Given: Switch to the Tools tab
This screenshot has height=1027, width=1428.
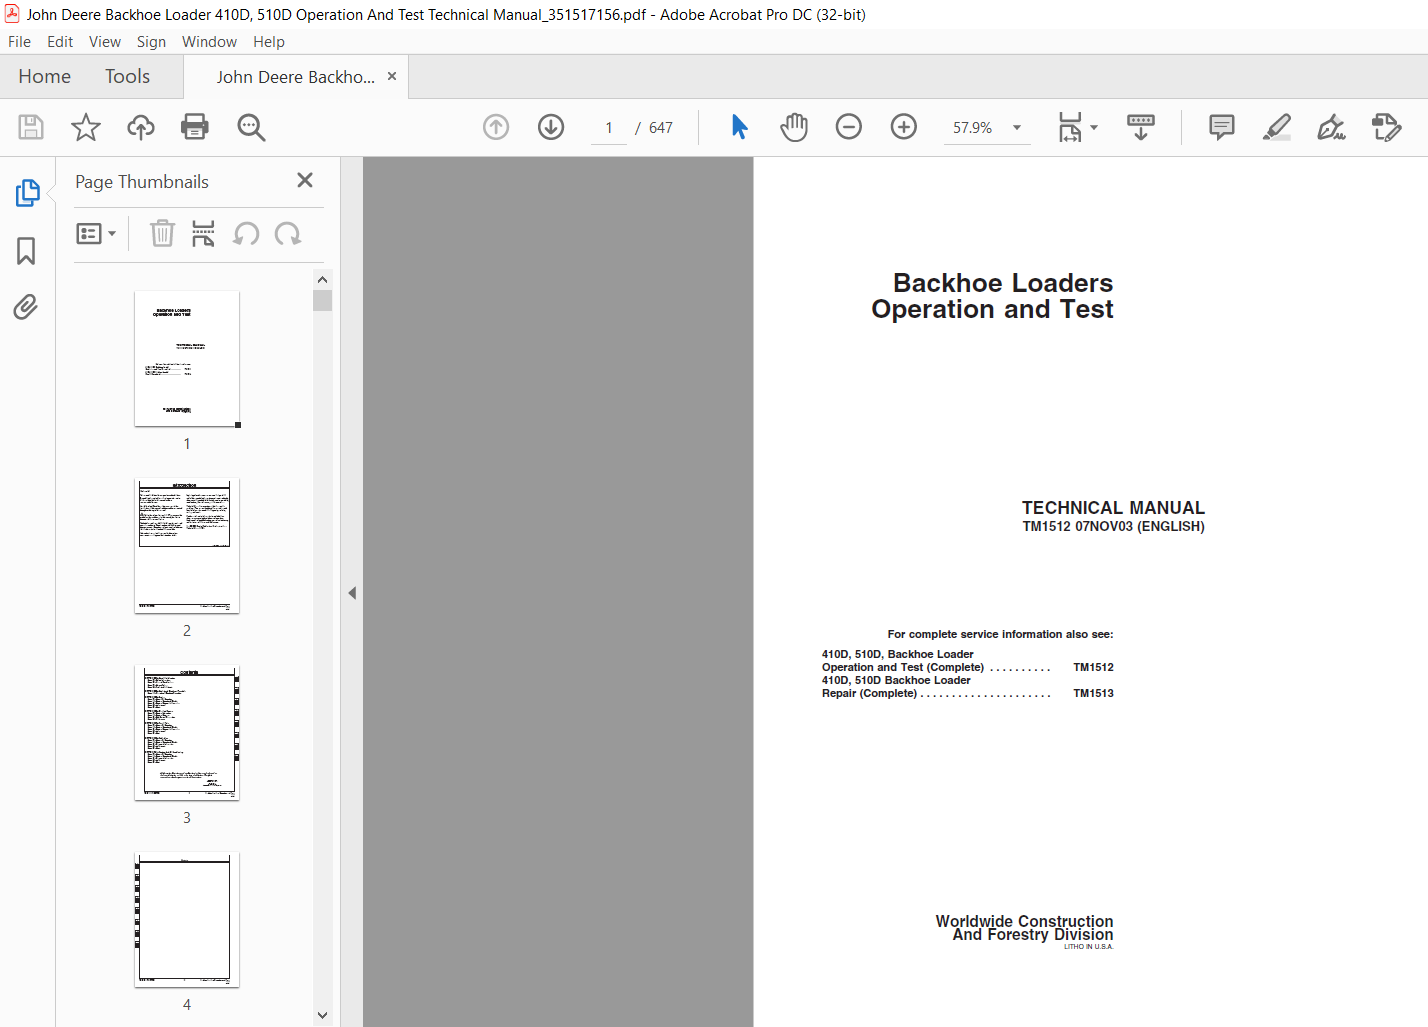Looking at the screenshot, I should pyautogui.click(x=128, y=77).
